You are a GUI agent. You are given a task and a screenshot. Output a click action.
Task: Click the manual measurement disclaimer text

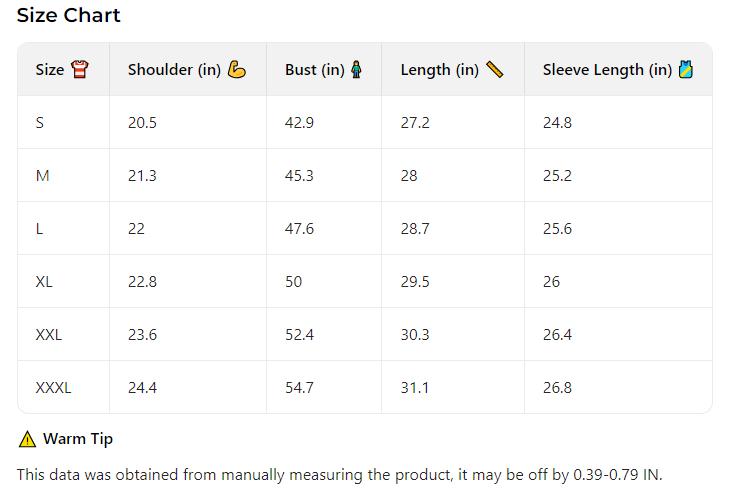tap(339, 475)
